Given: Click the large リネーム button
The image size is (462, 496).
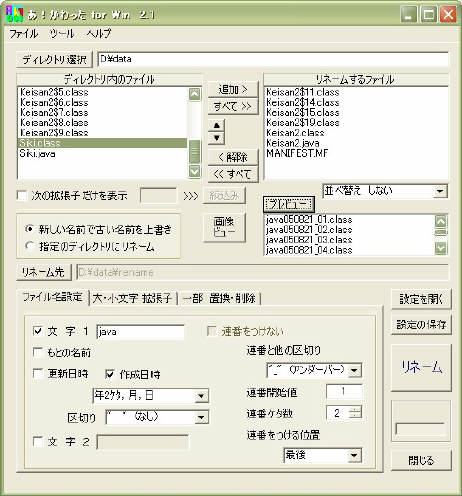Looking at the screenshot, I should (421, 367).
